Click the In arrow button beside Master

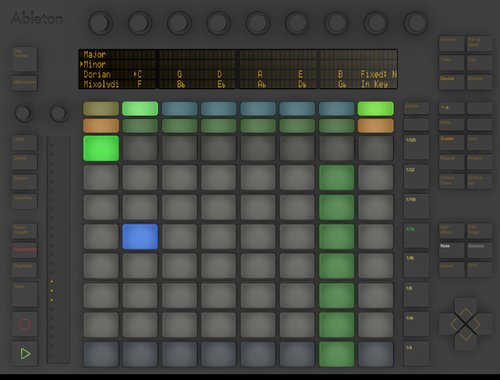pyautogui.click(x=451, y=108)
